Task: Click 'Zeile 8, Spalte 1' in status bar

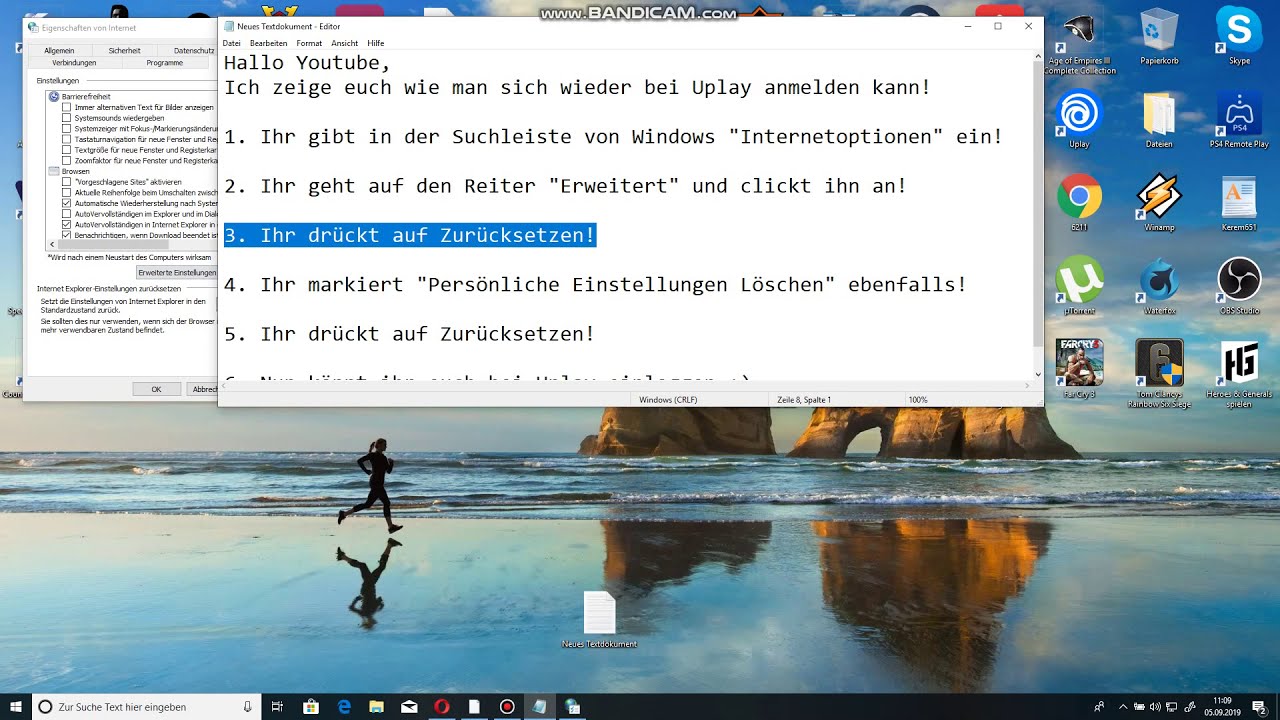Action: point(804,399)
